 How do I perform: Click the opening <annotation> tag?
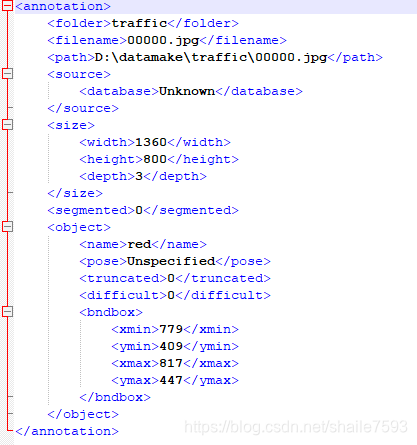pos(63,6)
